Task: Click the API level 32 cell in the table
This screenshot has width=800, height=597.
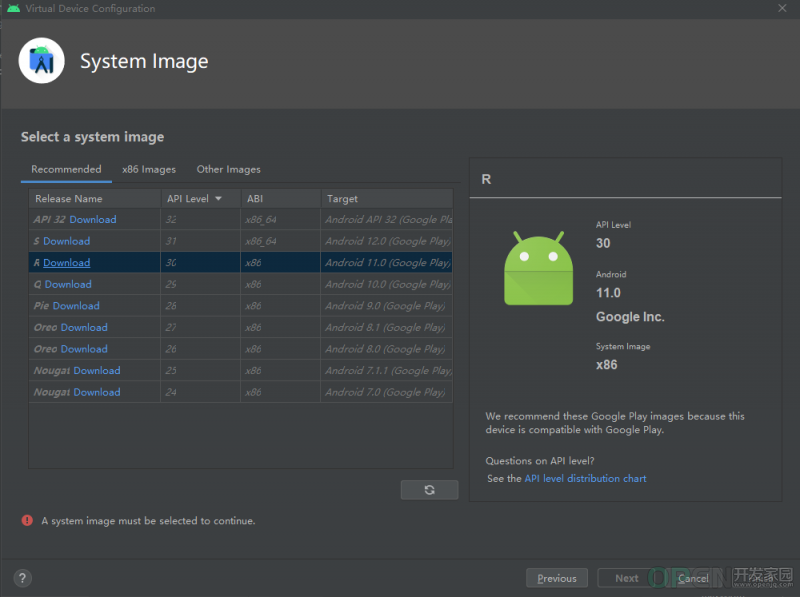Action: 201,219
